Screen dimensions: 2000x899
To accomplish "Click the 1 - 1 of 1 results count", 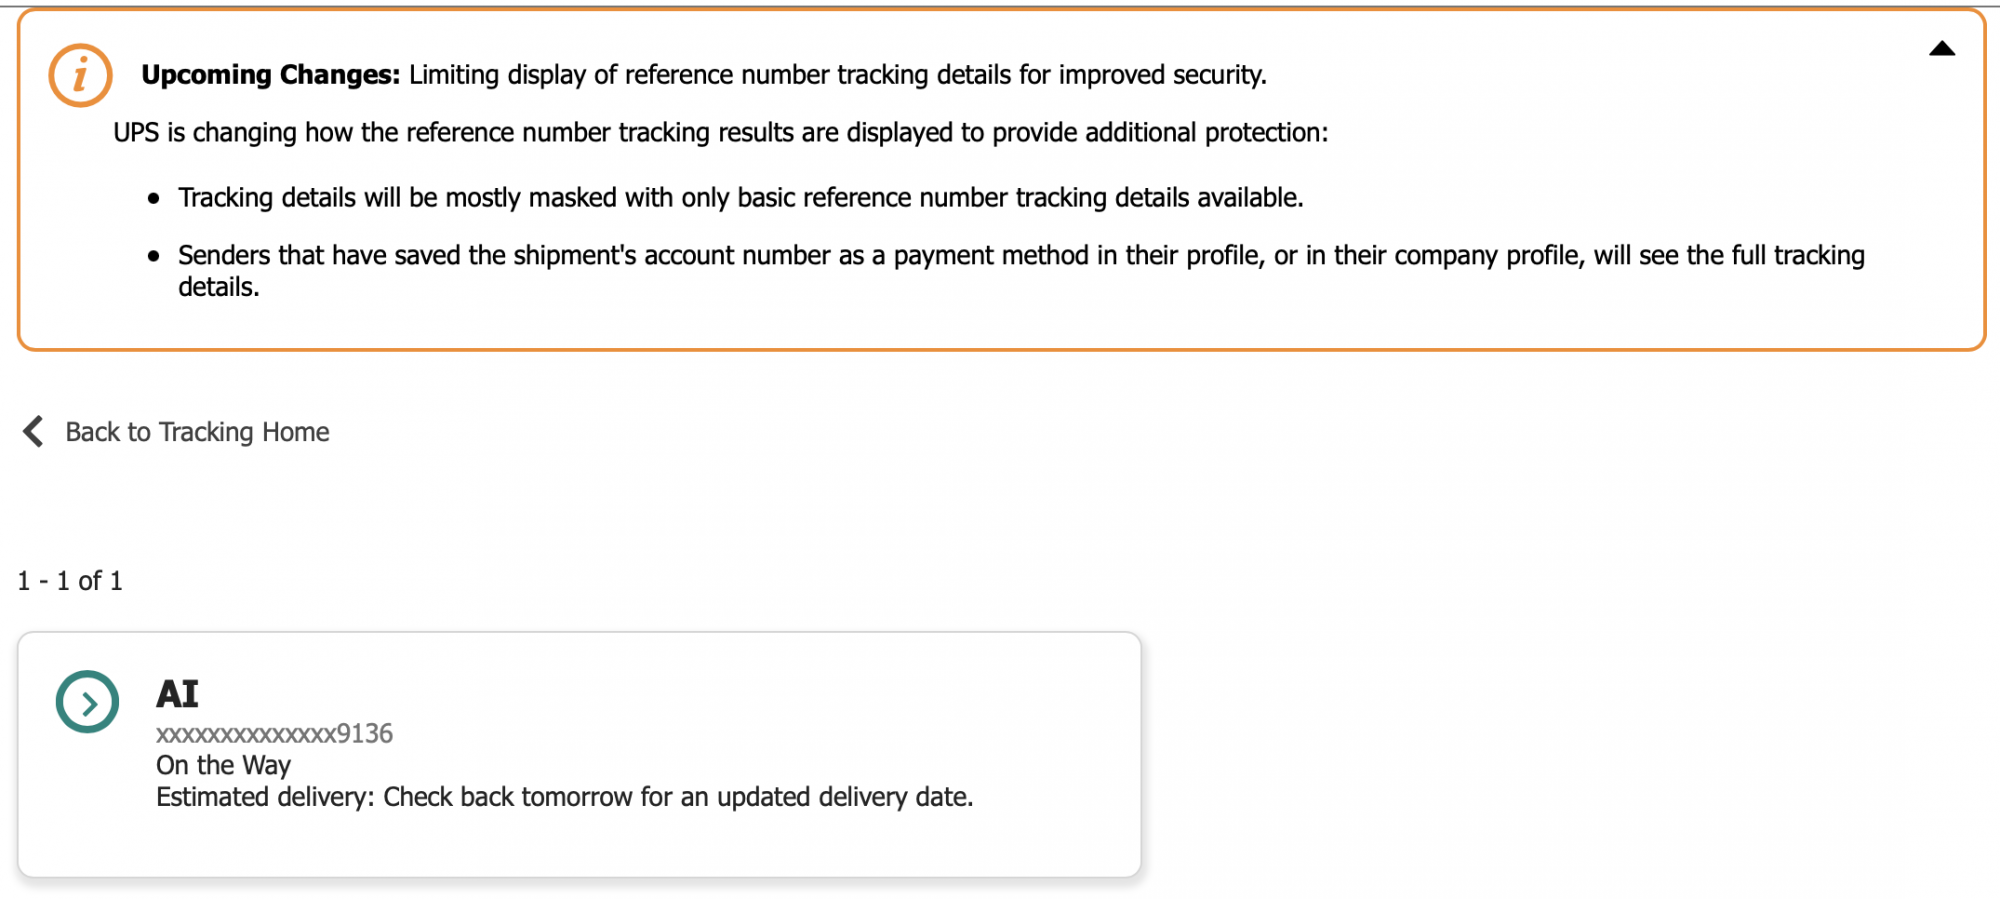I will [x=70, y=581].
